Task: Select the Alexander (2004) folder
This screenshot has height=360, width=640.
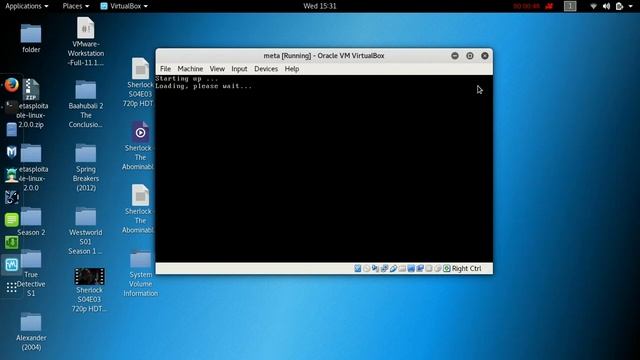Action: point(31,332)
